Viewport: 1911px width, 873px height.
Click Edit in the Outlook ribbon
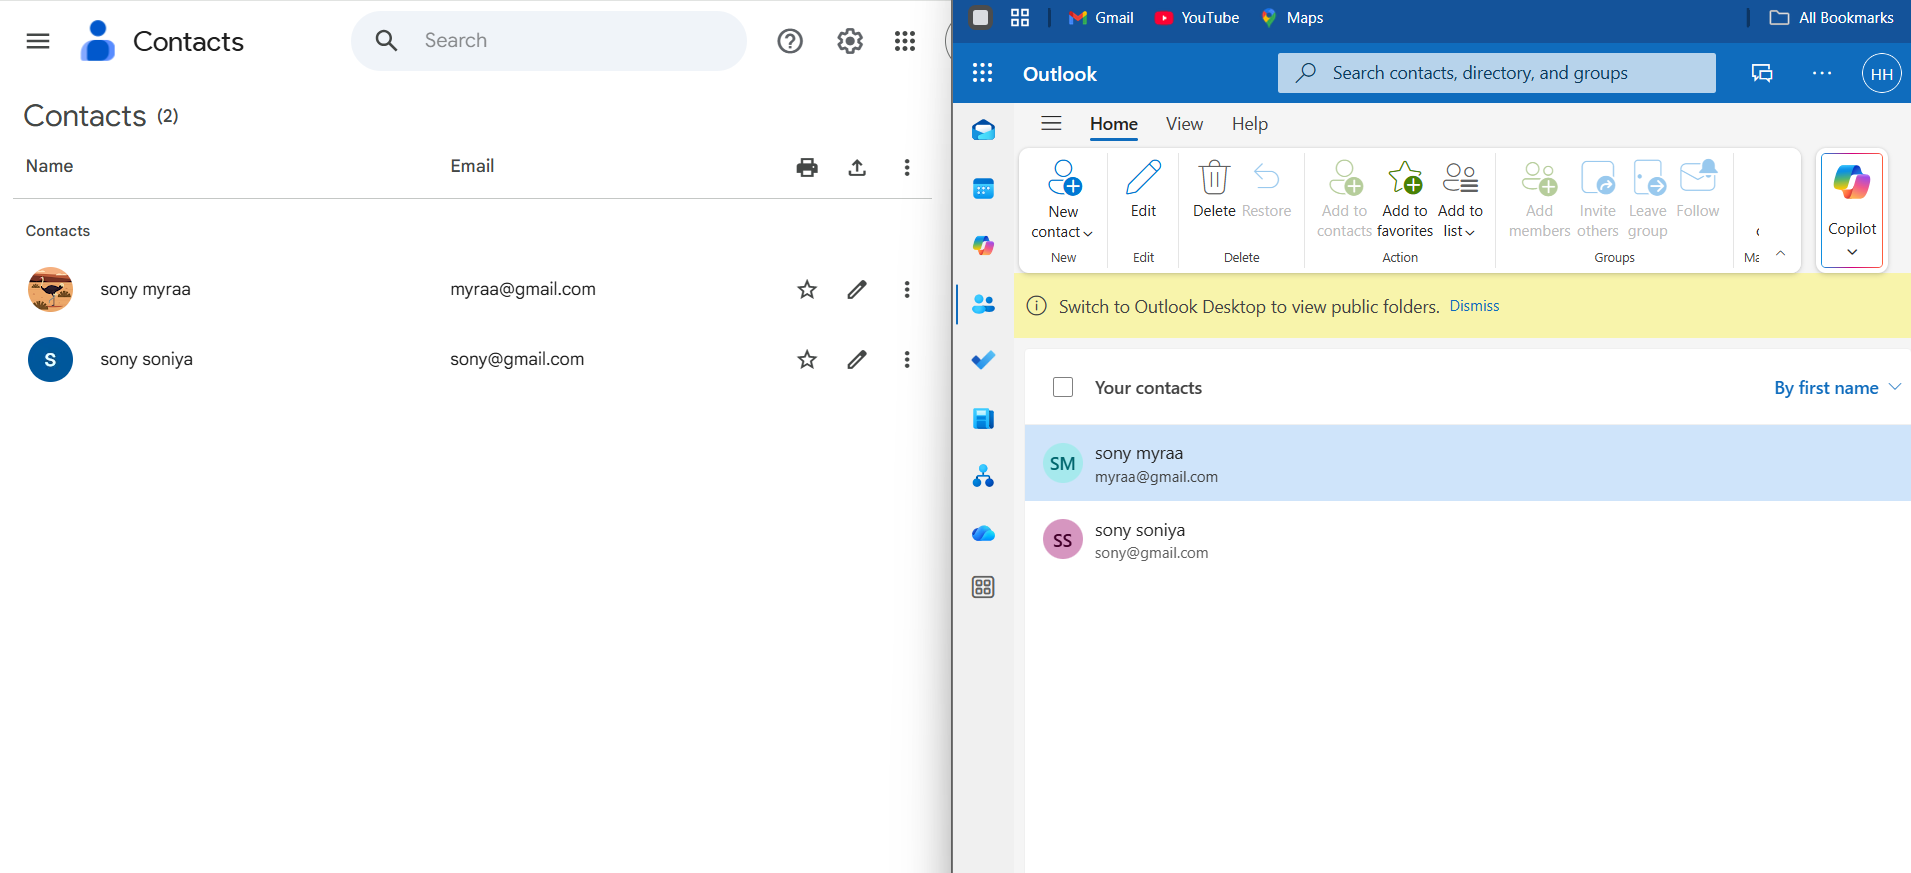pyautogui.click(x=1143, y=190)
